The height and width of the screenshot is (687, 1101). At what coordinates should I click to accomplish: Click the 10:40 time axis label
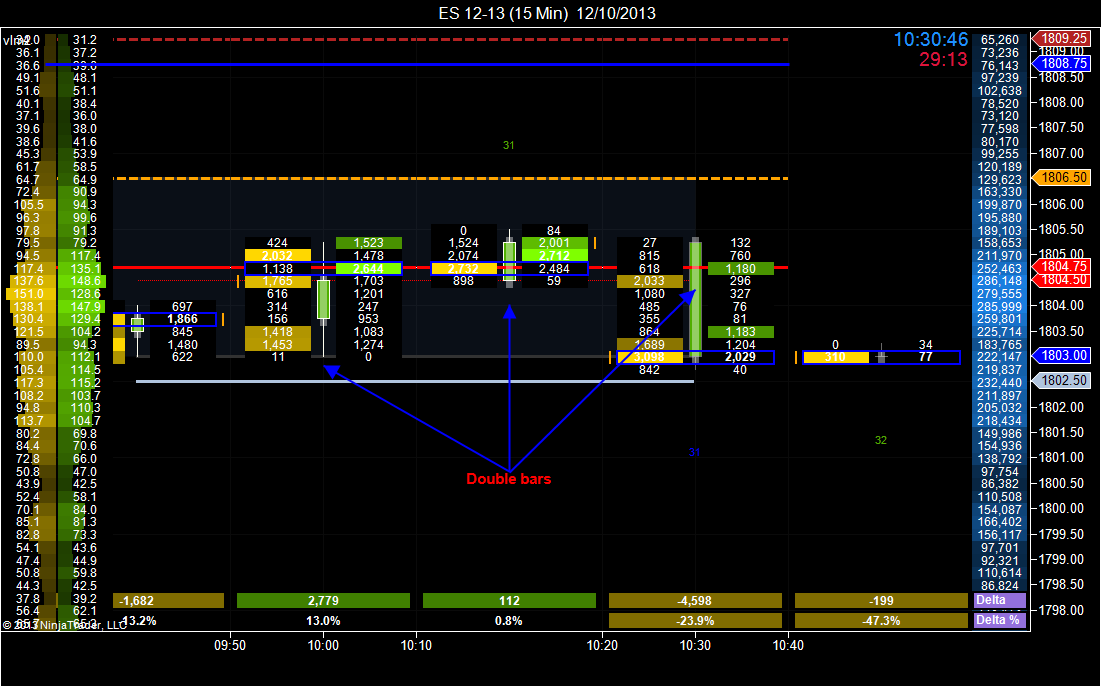point(789,646)
